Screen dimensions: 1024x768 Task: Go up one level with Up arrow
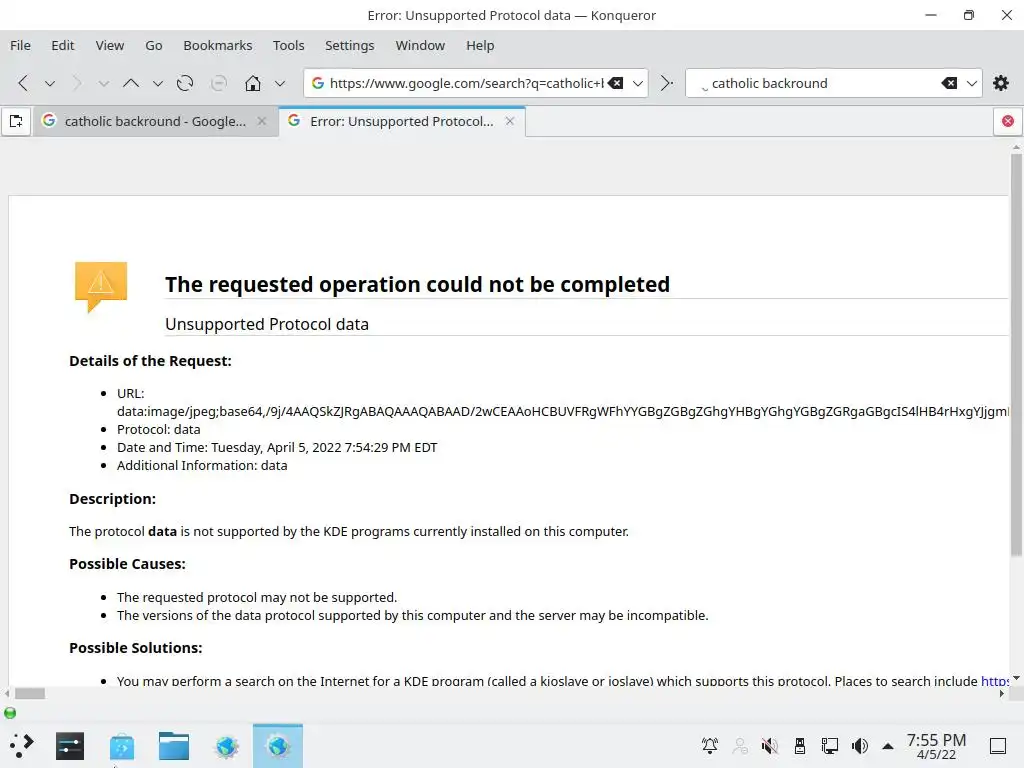(131, 83)
